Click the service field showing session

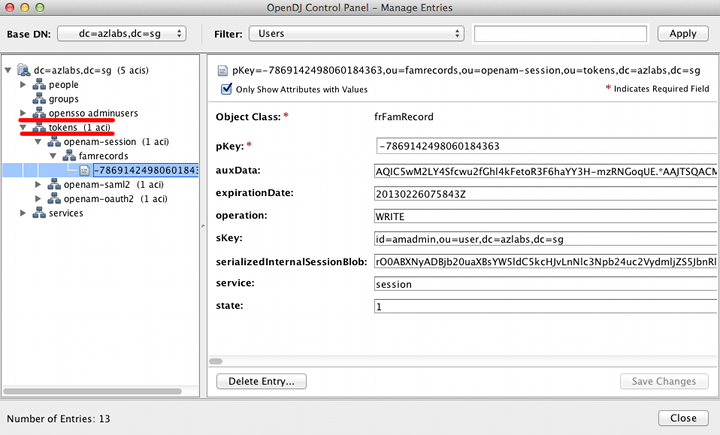(546, 284)
